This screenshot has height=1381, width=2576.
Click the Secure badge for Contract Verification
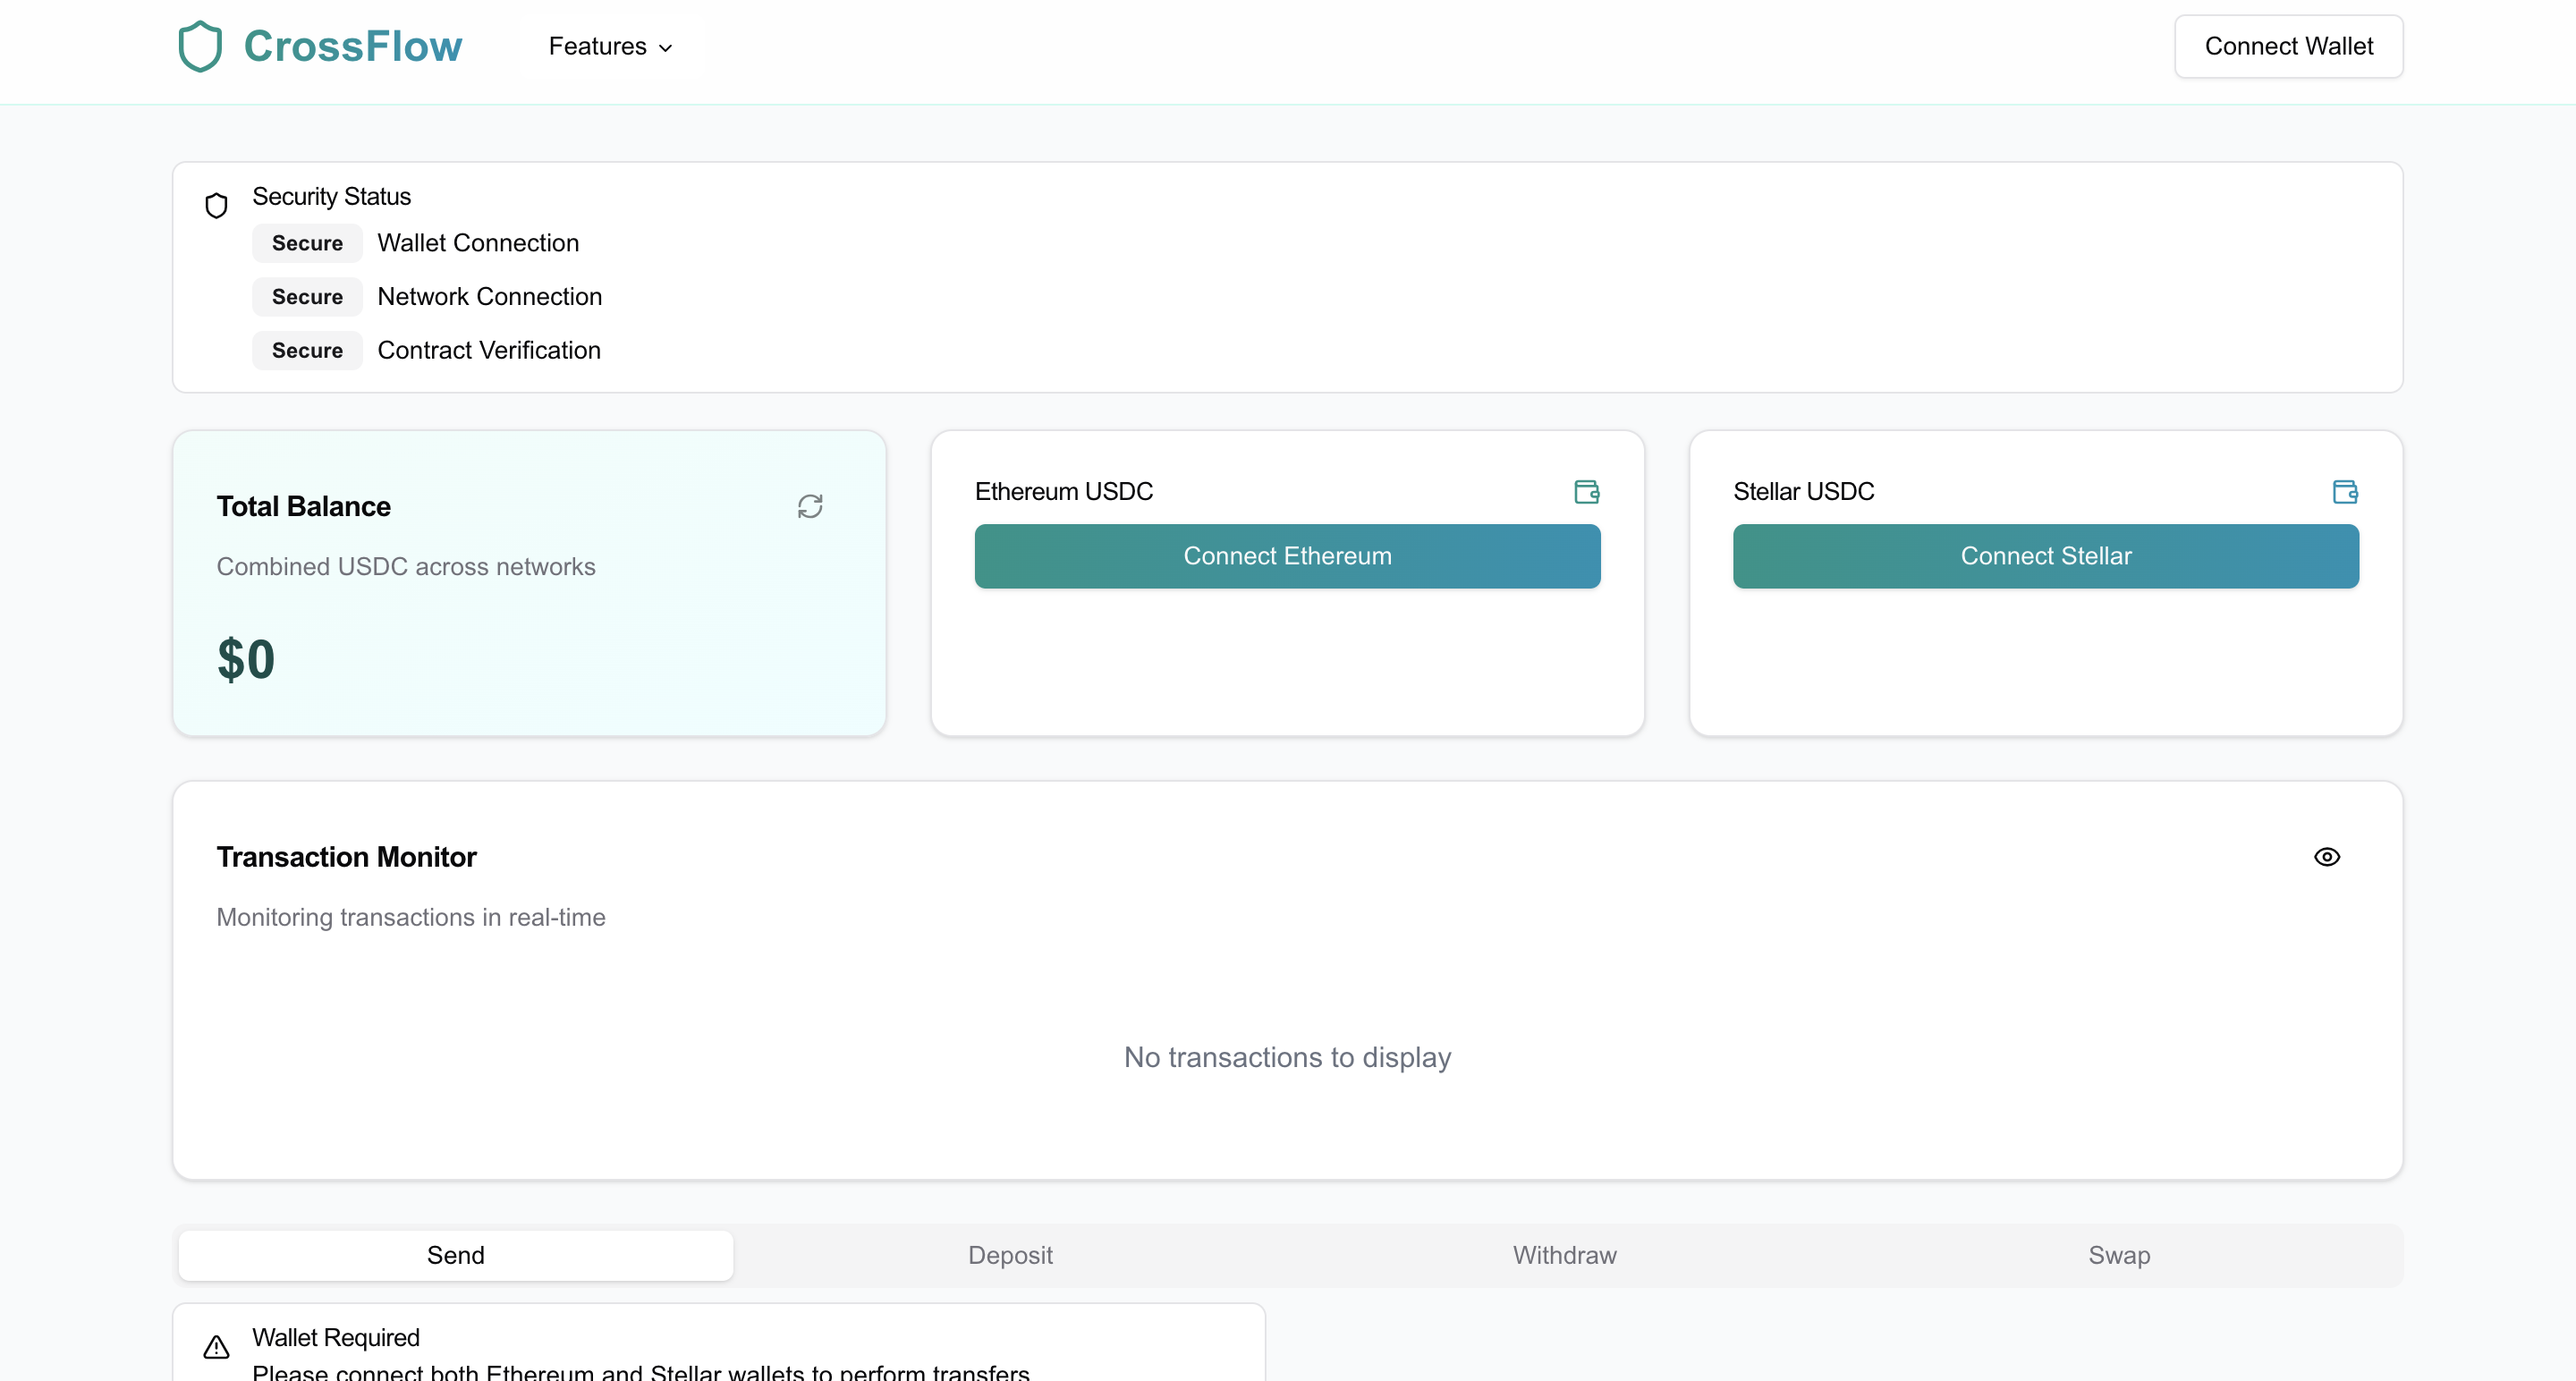click(307, 350)
